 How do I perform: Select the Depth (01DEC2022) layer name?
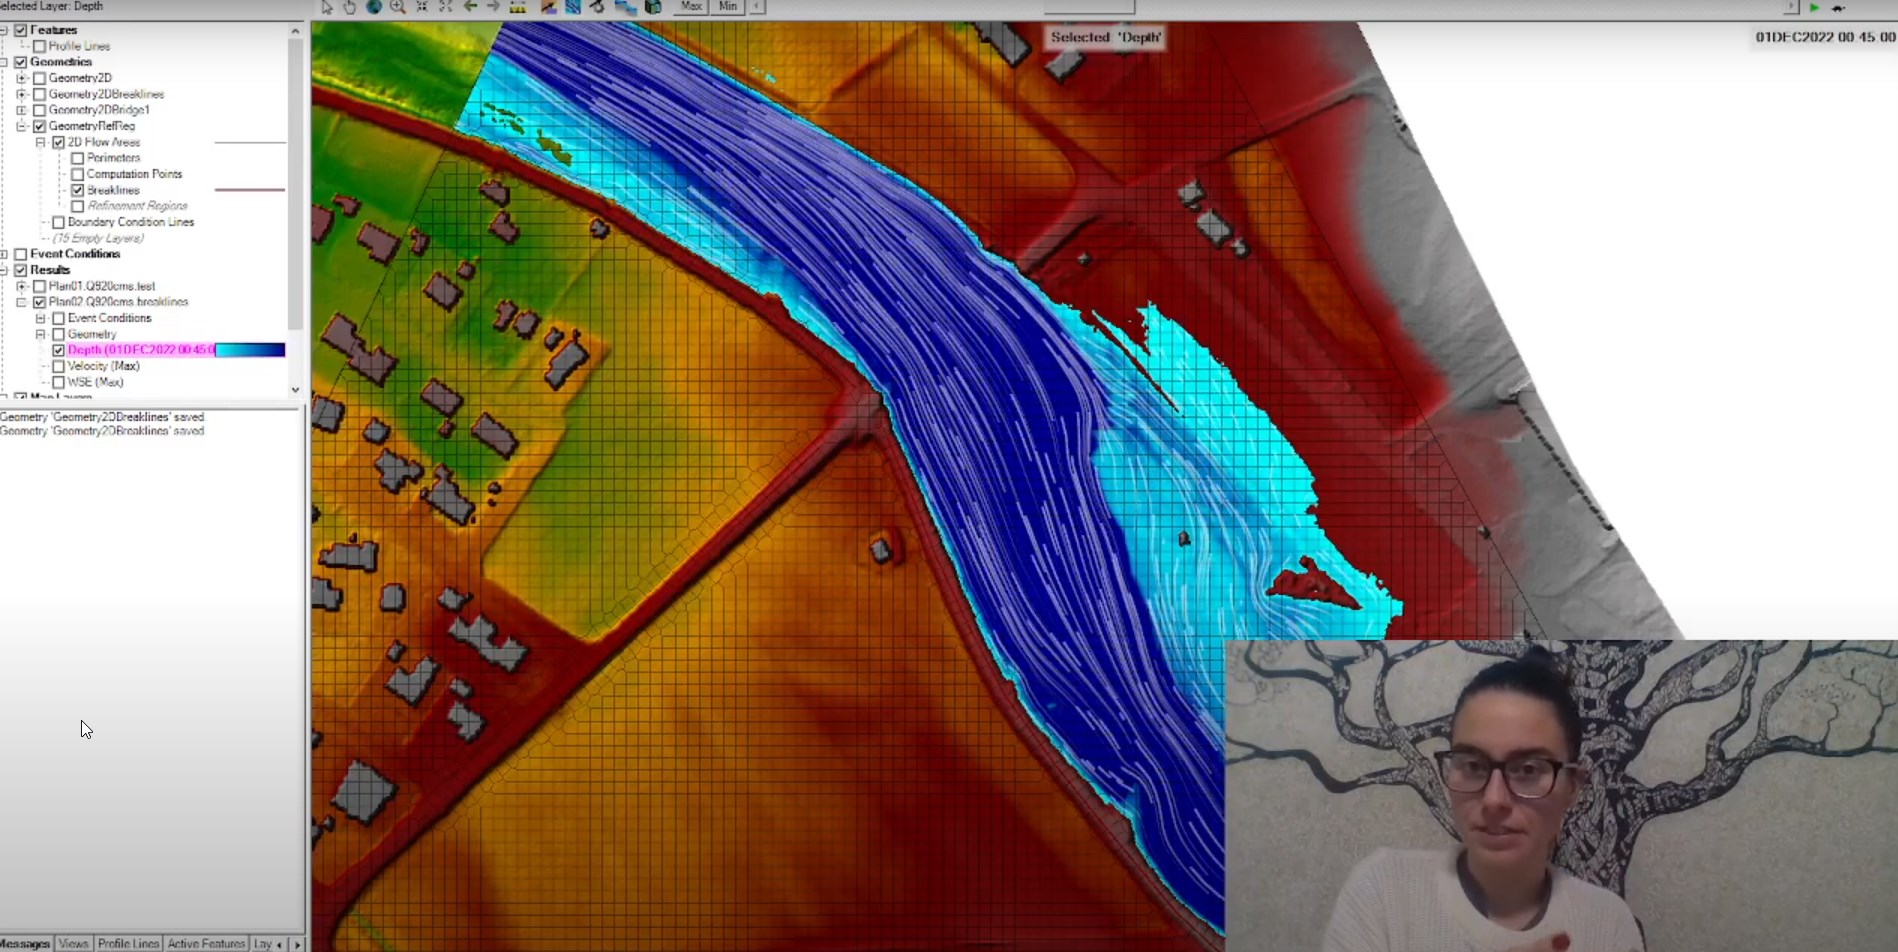pyautogui.click(x=141, y=350)
